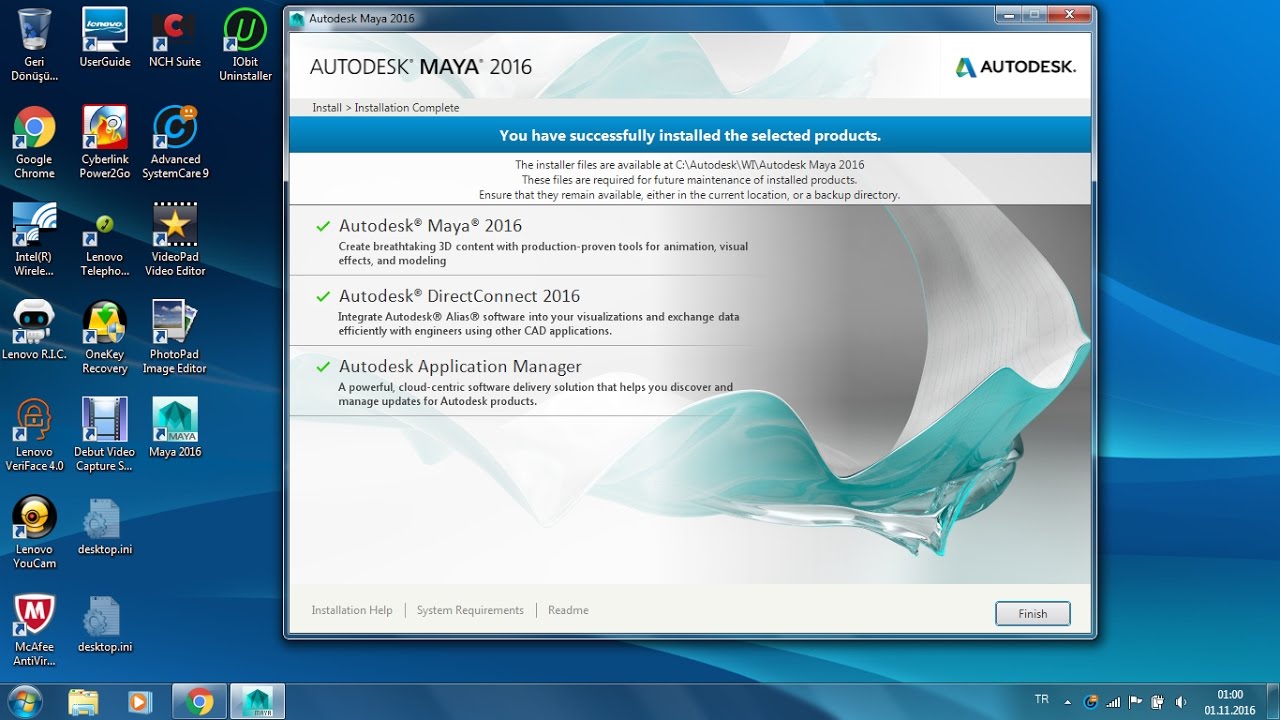
Task: Open the NCH Suite desktop icon
Action: click(175, 38)
